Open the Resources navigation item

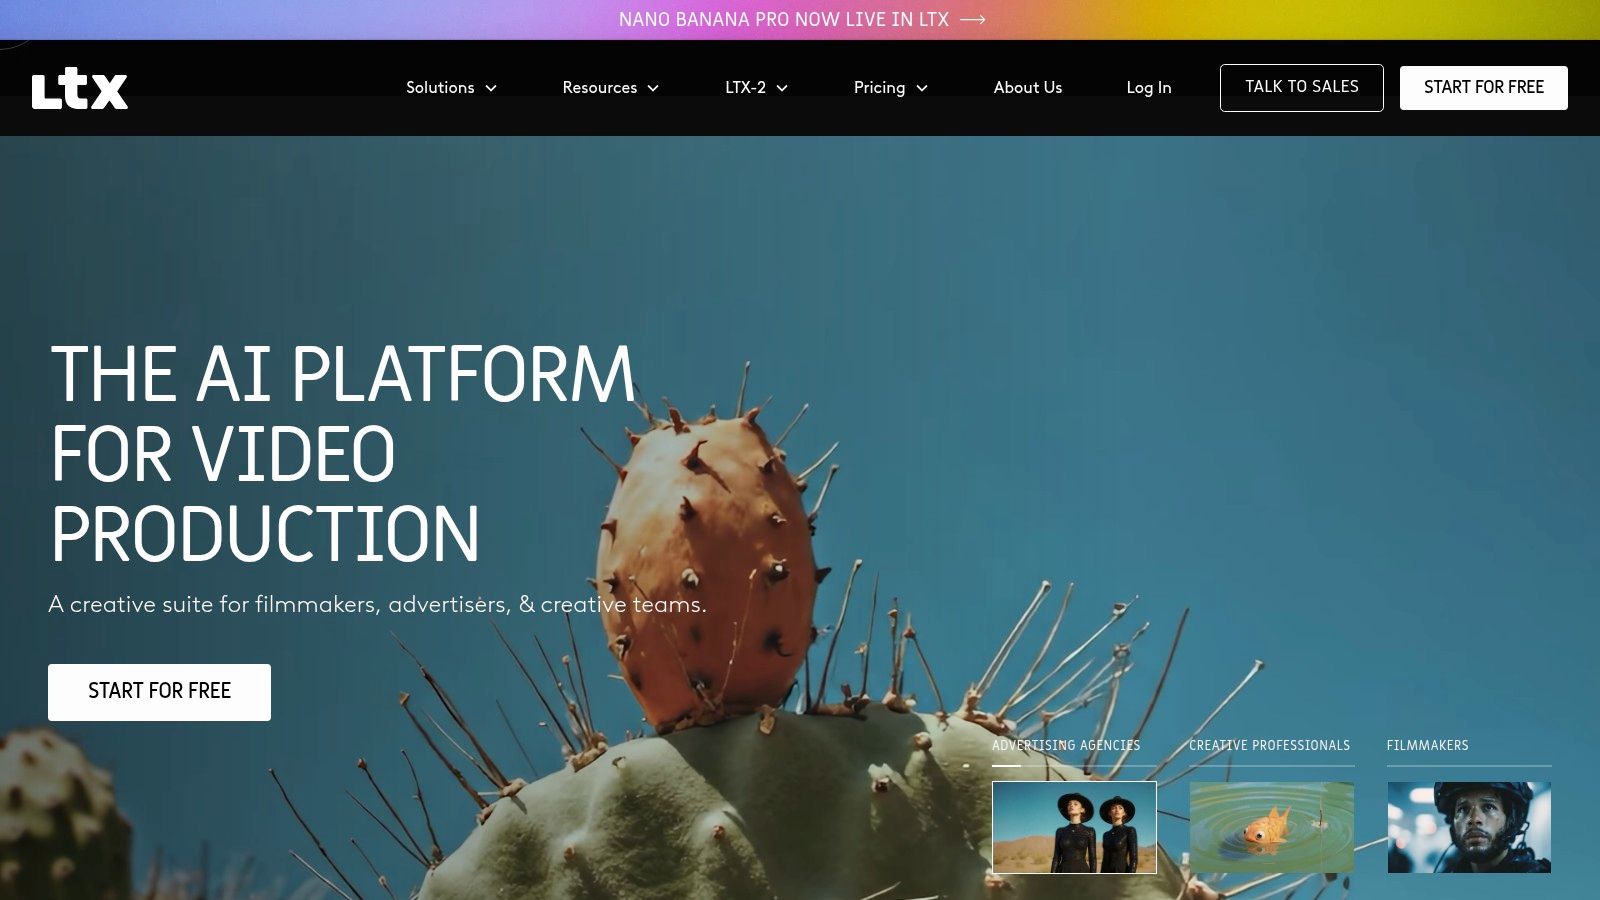[x=599, y=88]
